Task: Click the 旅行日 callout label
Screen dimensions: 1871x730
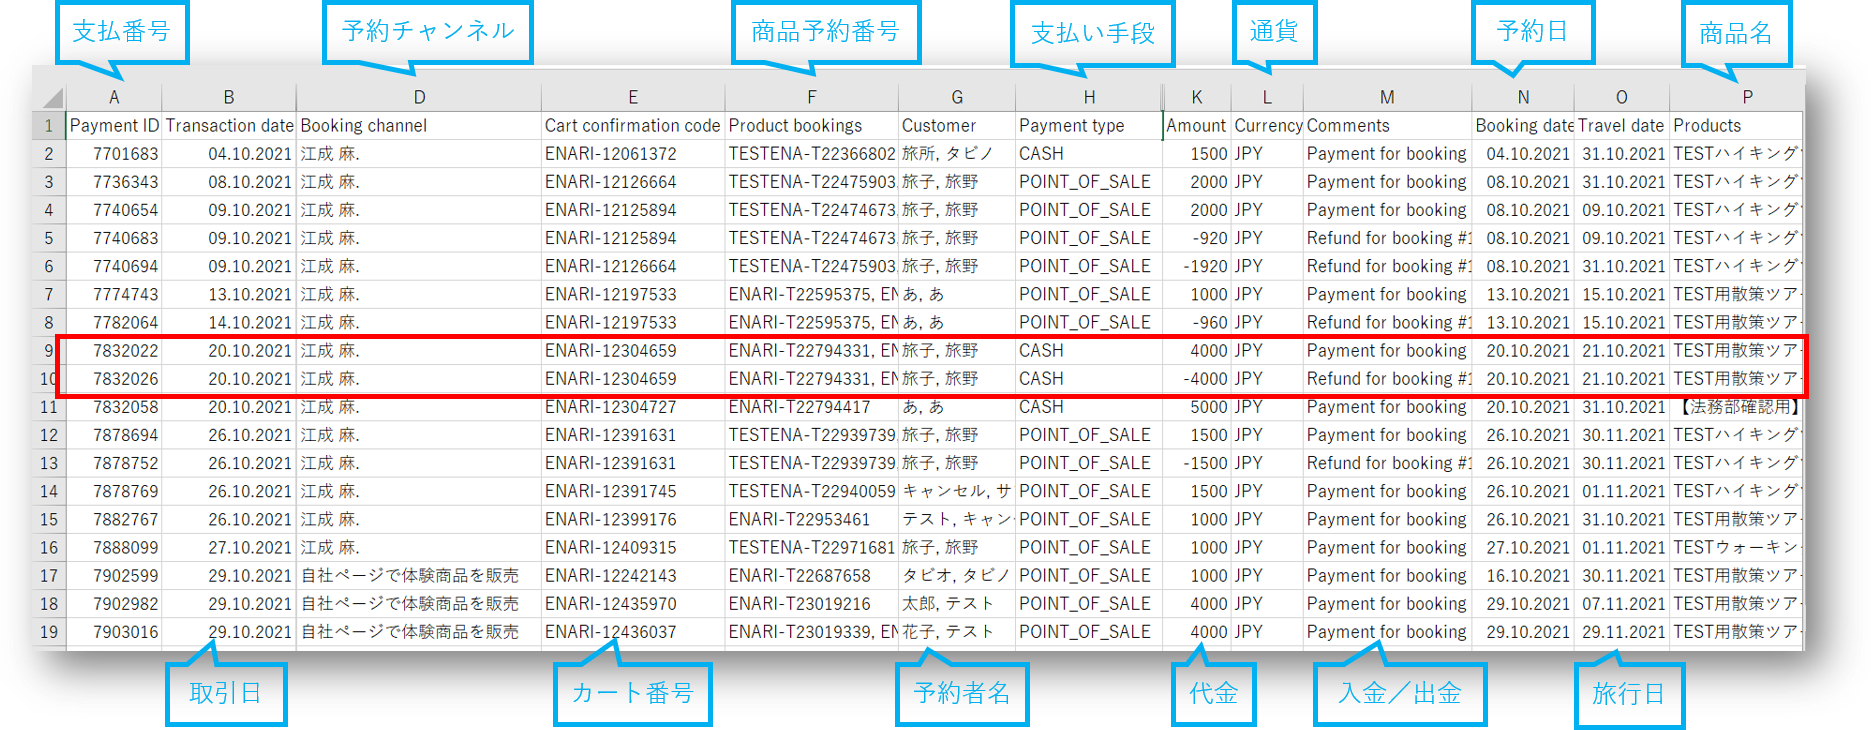Action: (x=1628, y=693)
